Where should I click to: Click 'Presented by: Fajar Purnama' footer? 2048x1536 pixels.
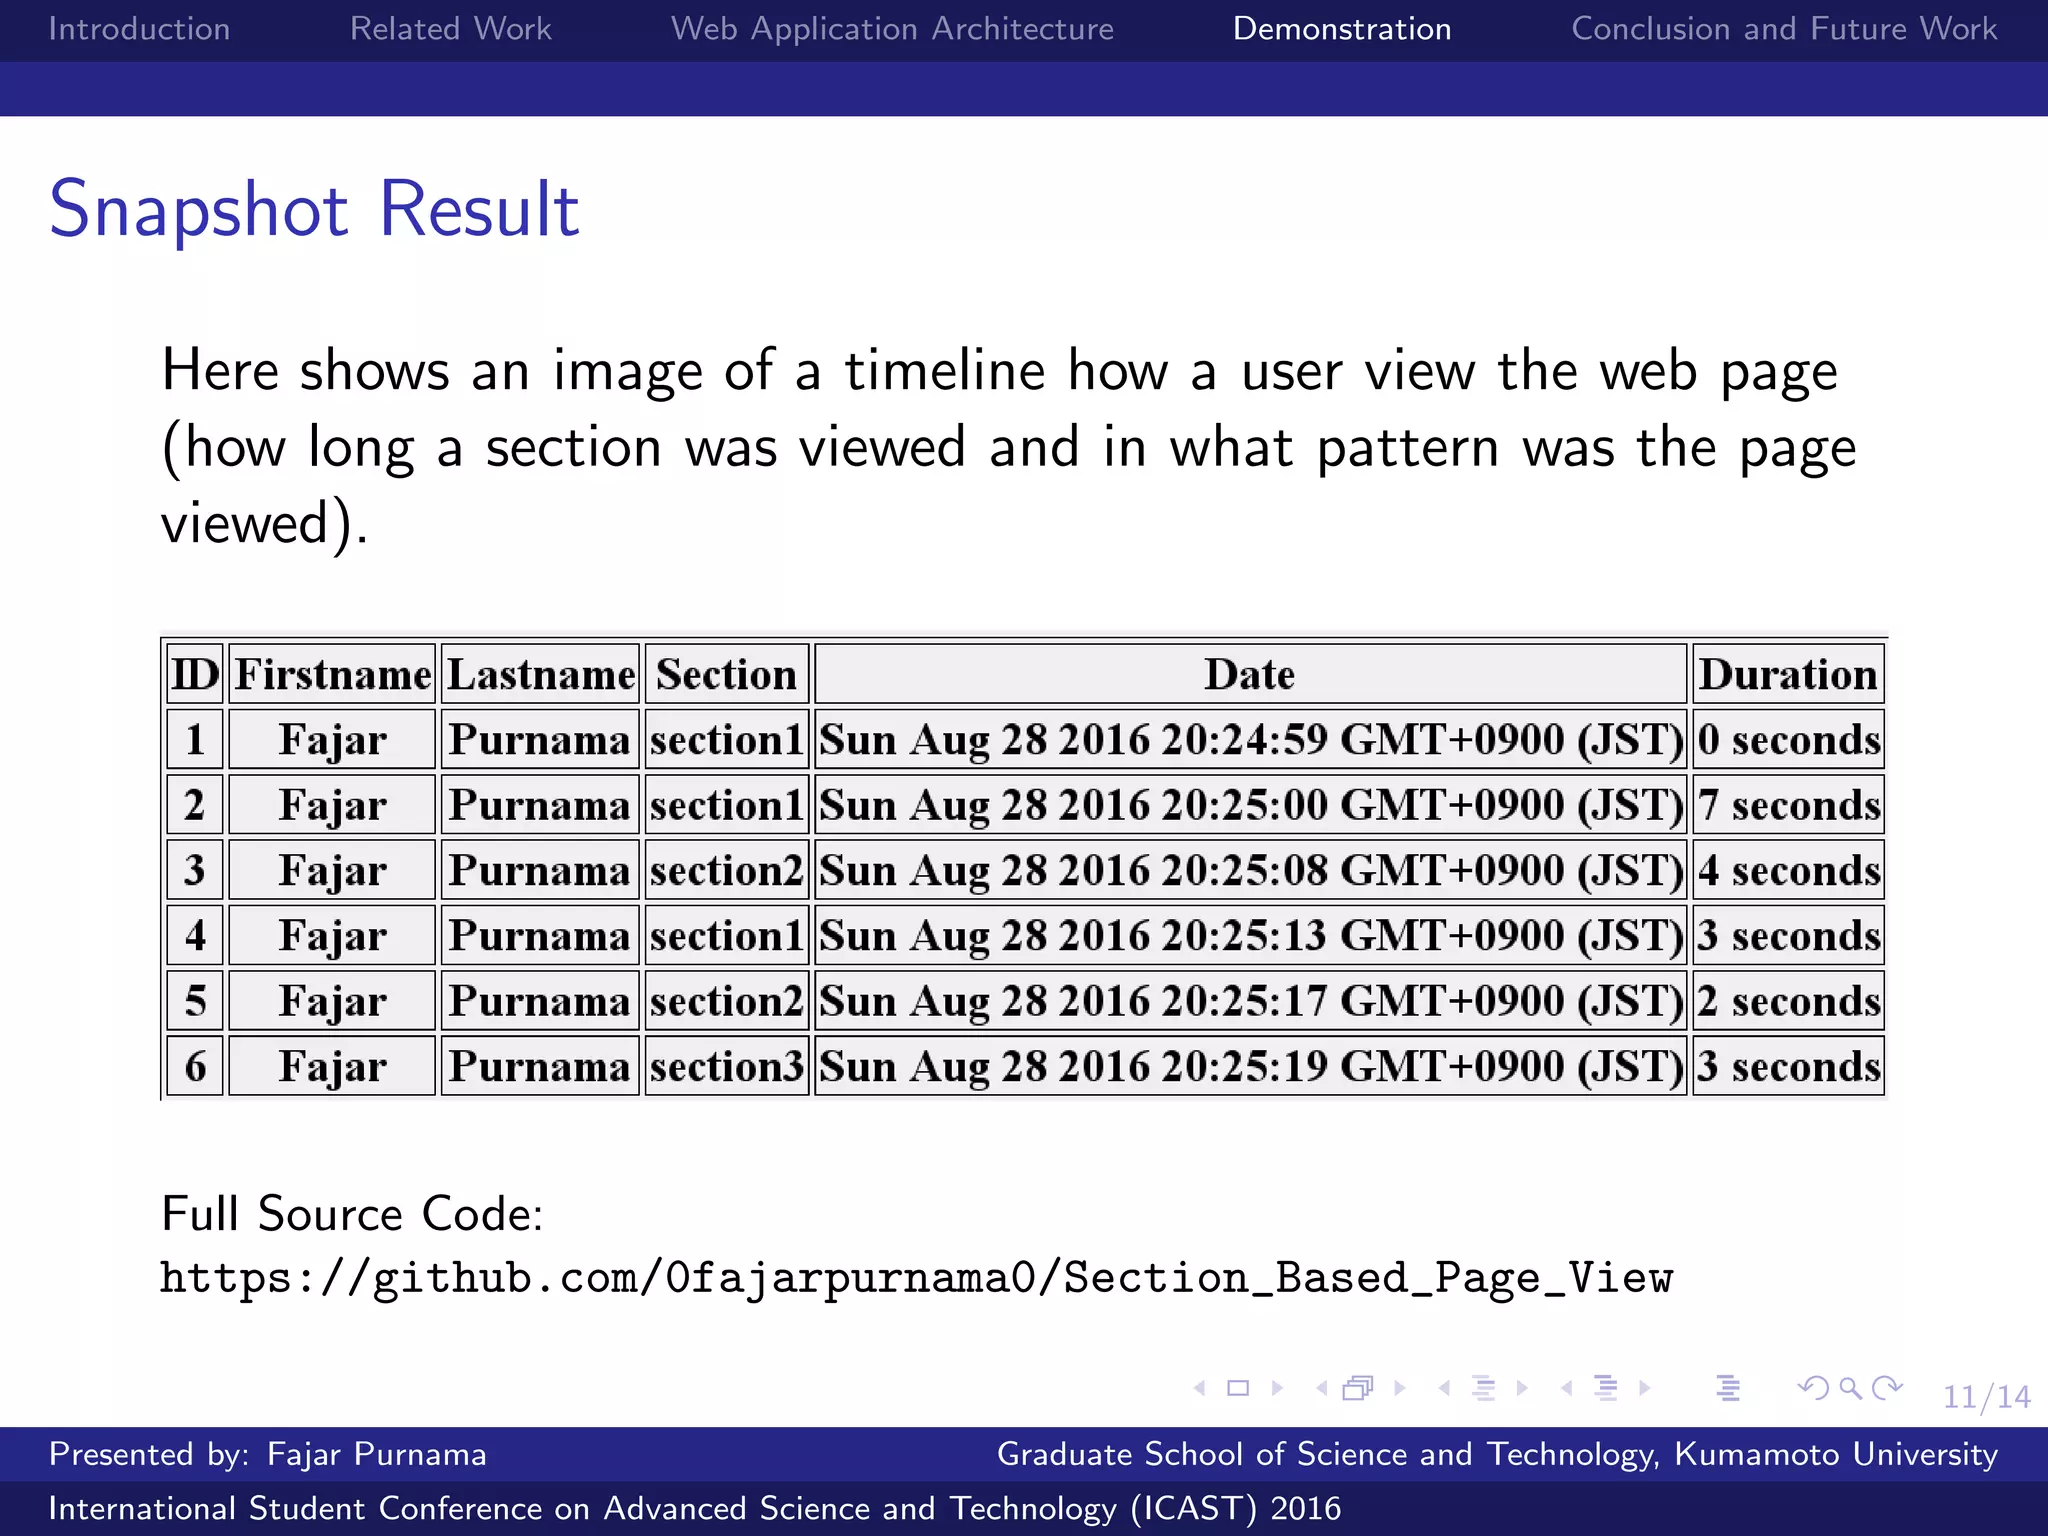pyautogui.click(x=268, y=1454)
